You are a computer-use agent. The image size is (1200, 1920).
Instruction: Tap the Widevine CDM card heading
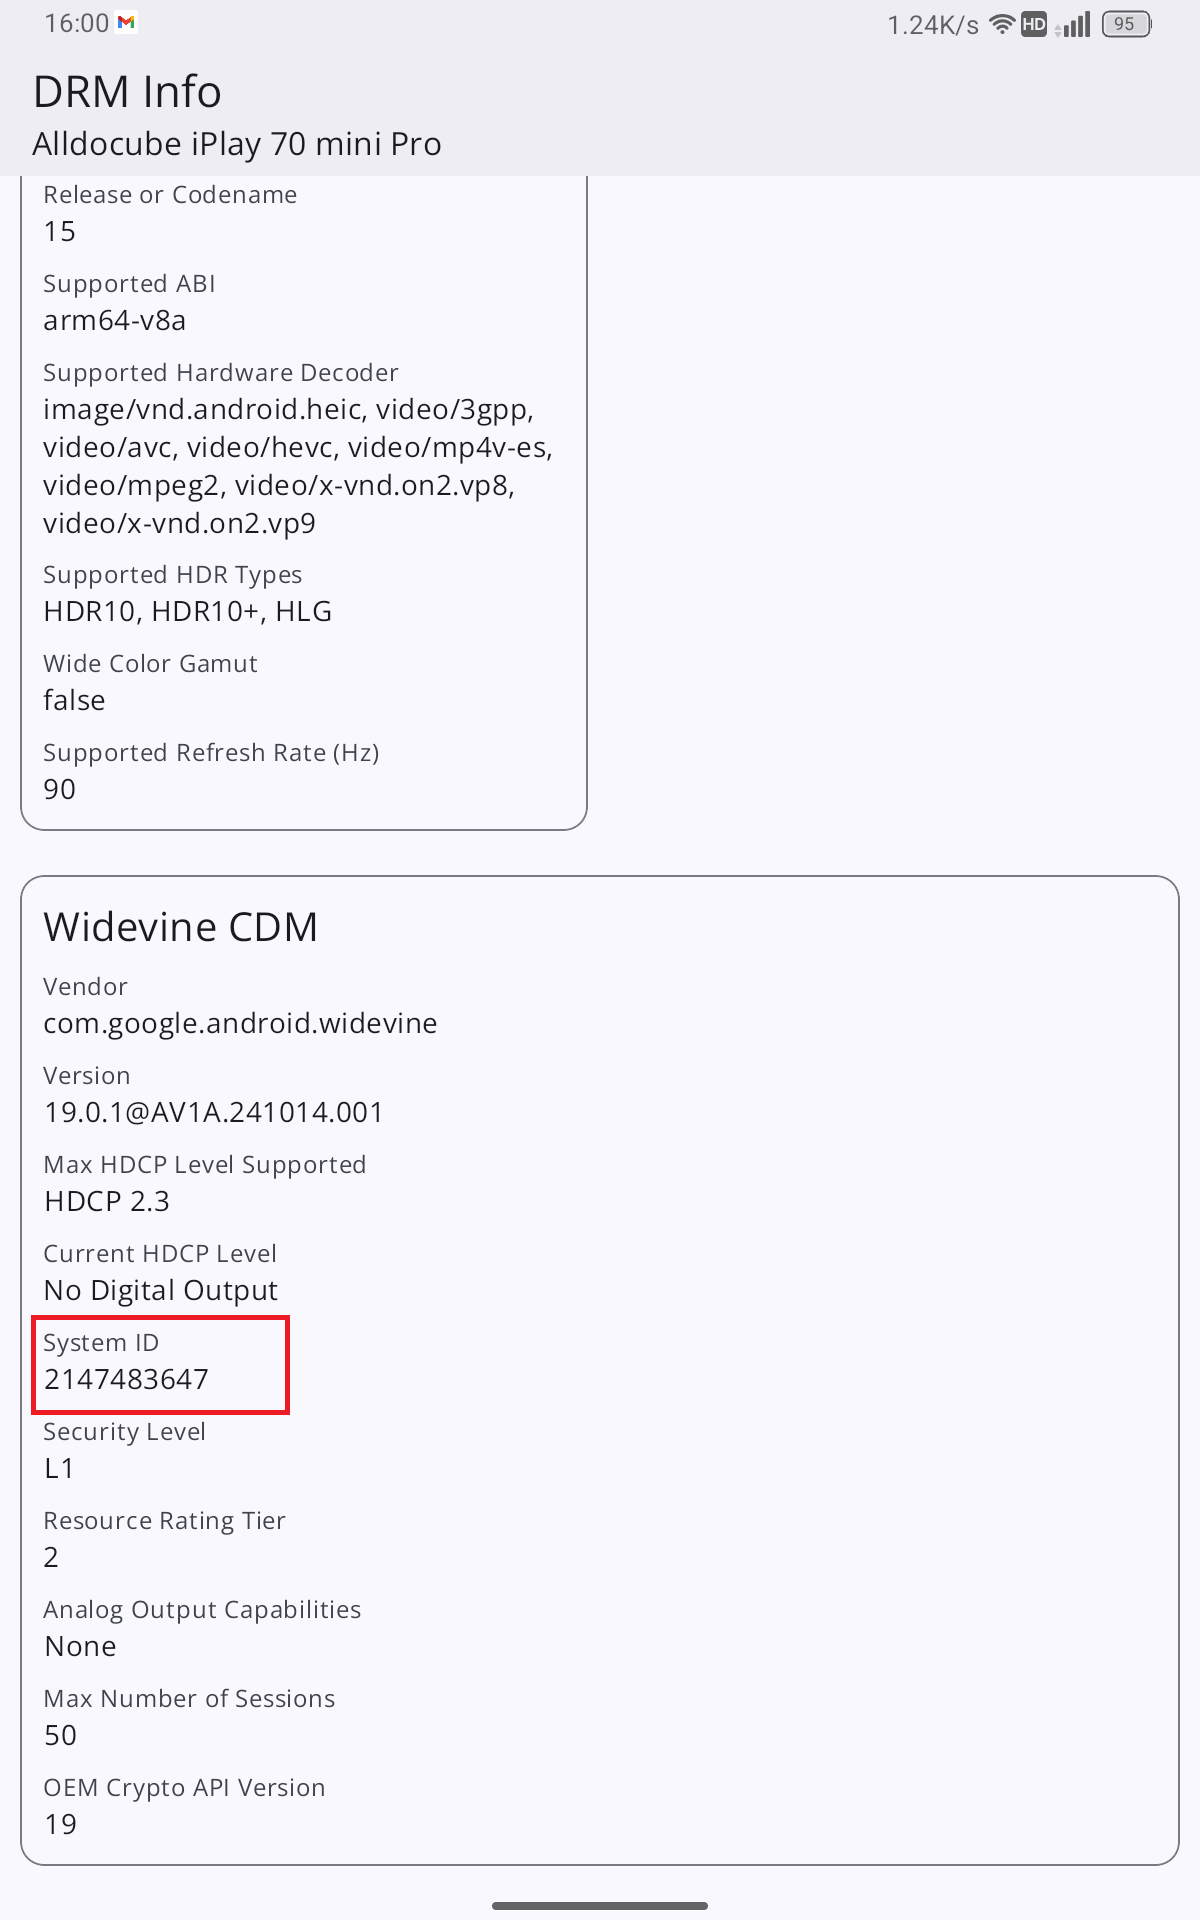tap(181, 927)
